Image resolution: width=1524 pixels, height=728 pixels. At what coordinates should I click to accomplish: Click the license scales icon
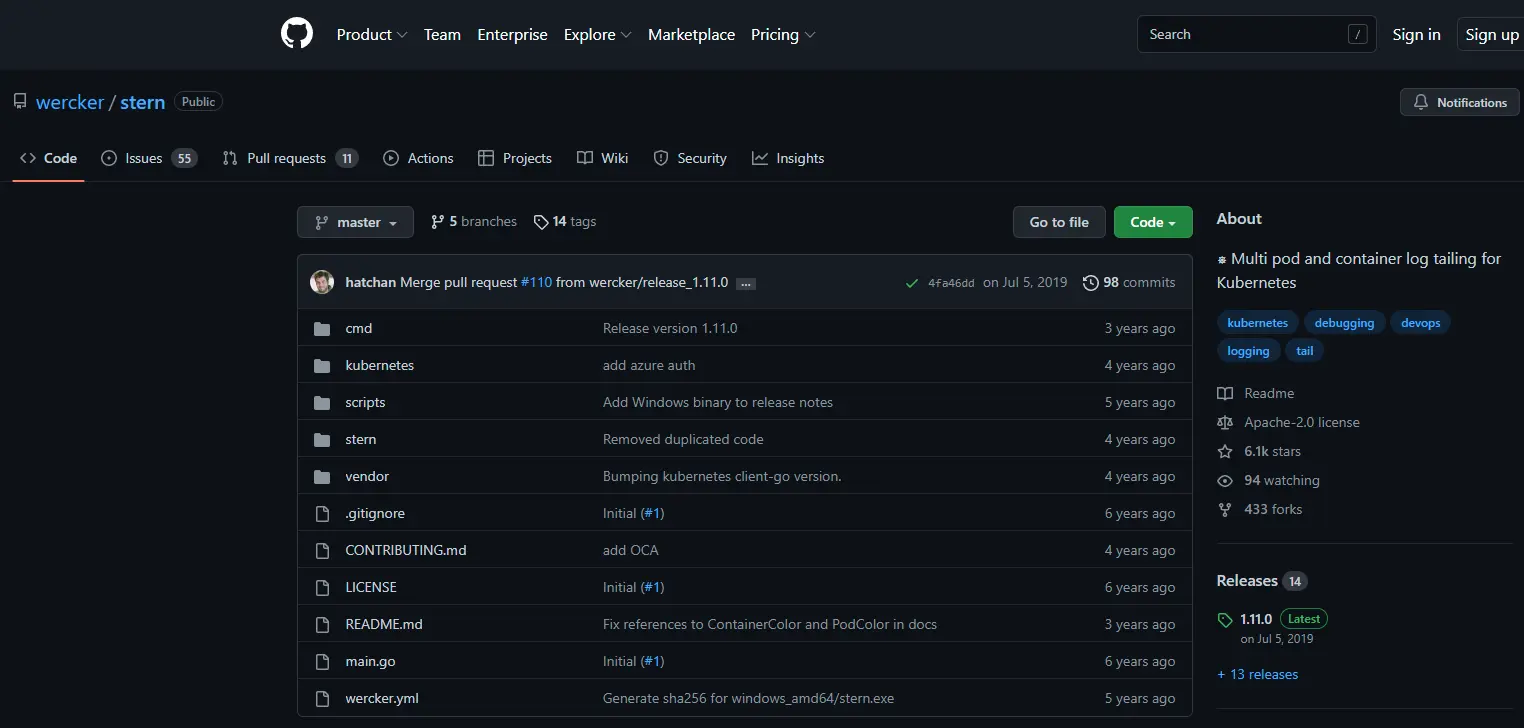[x=1225, y=422]
